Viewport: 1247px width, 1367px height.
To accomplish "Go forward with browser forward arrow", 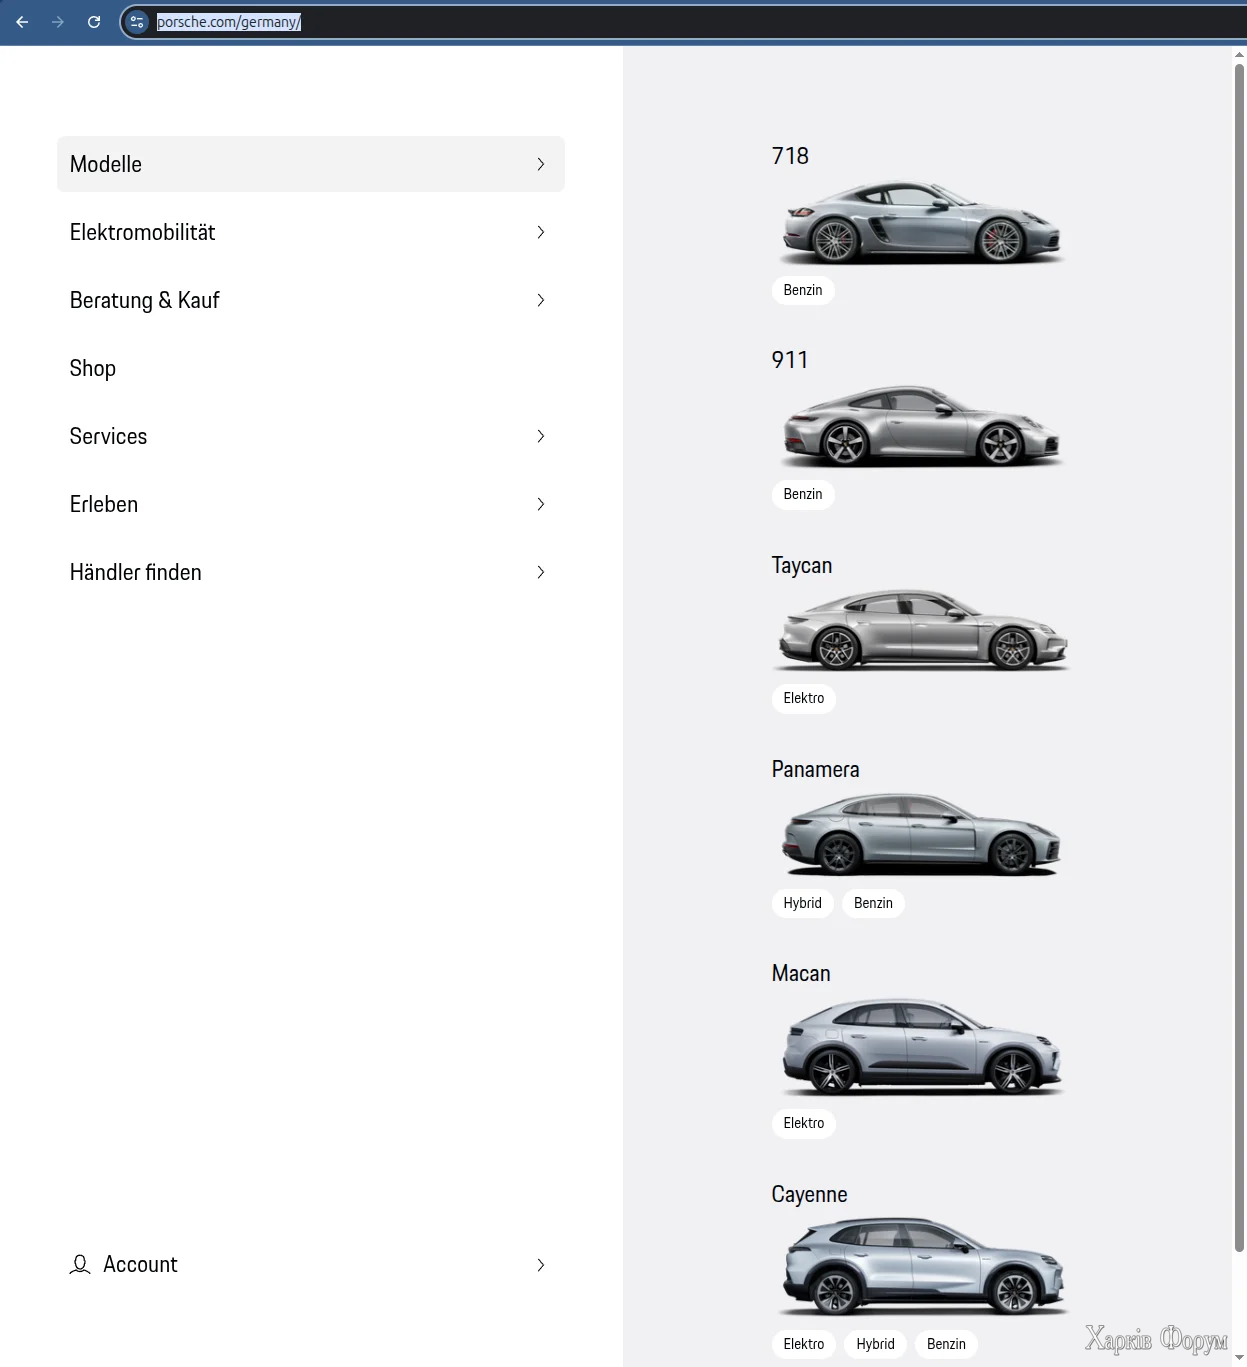I will coord(58,22).
